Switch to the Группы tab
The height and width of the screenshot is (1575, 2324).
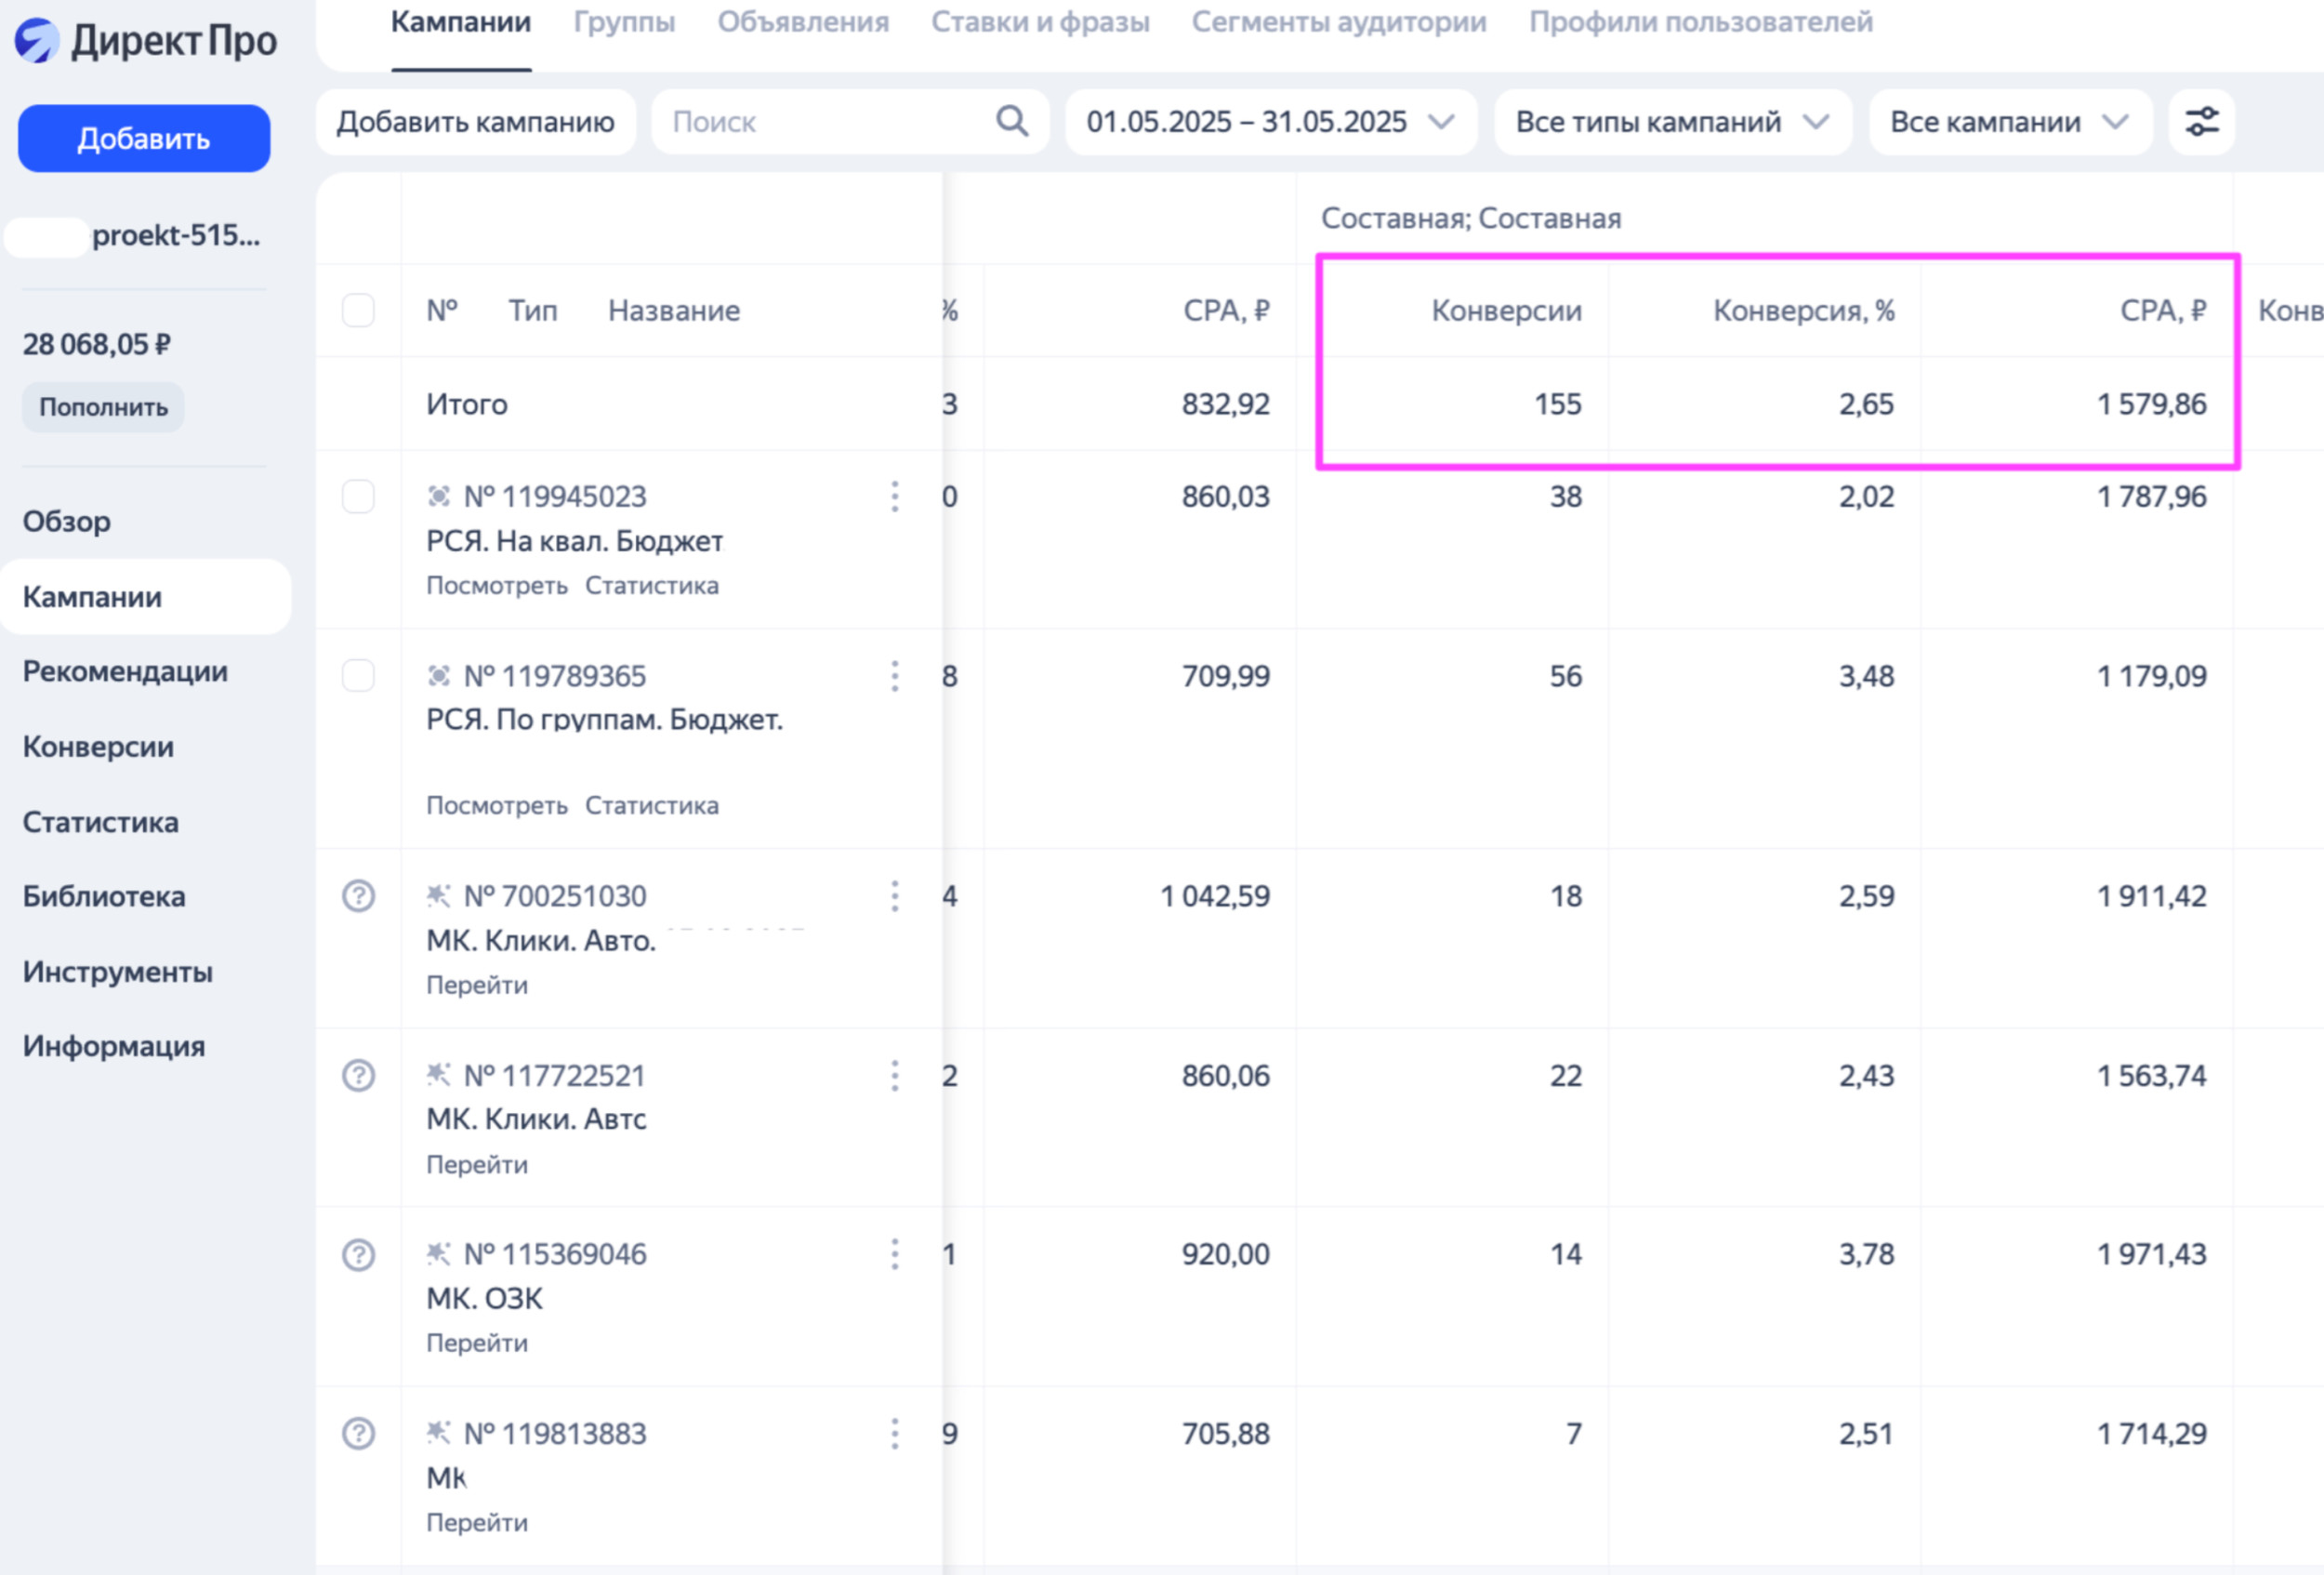[624, 22]
